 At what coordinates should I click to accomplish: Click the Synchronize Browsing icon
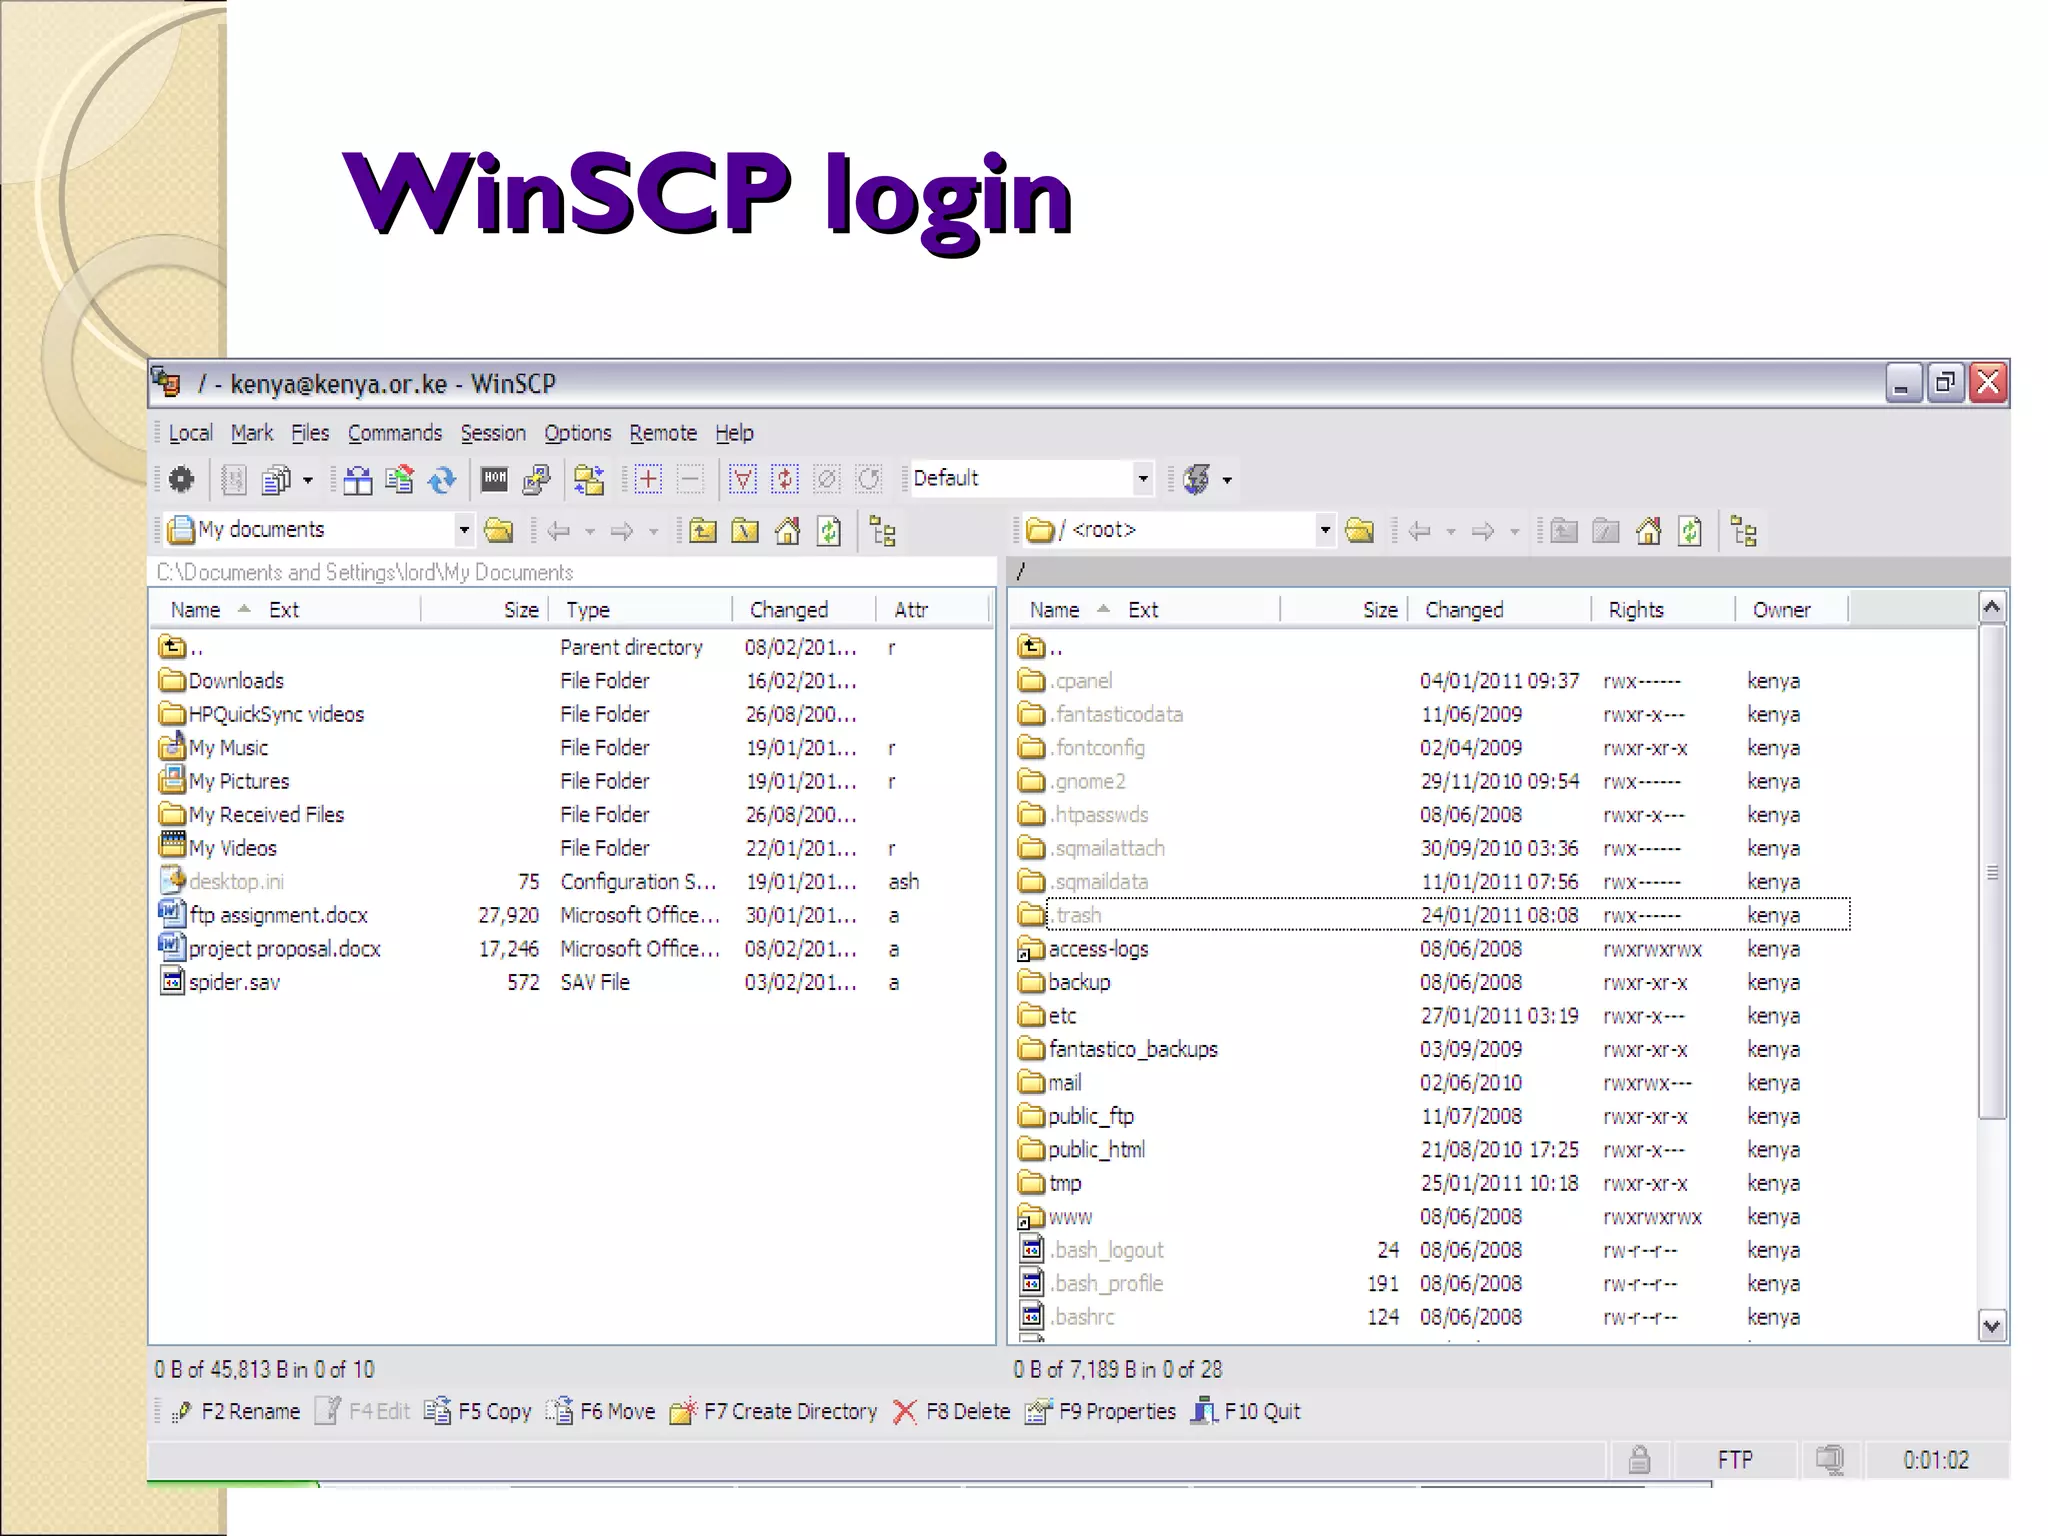coord(589,480)
